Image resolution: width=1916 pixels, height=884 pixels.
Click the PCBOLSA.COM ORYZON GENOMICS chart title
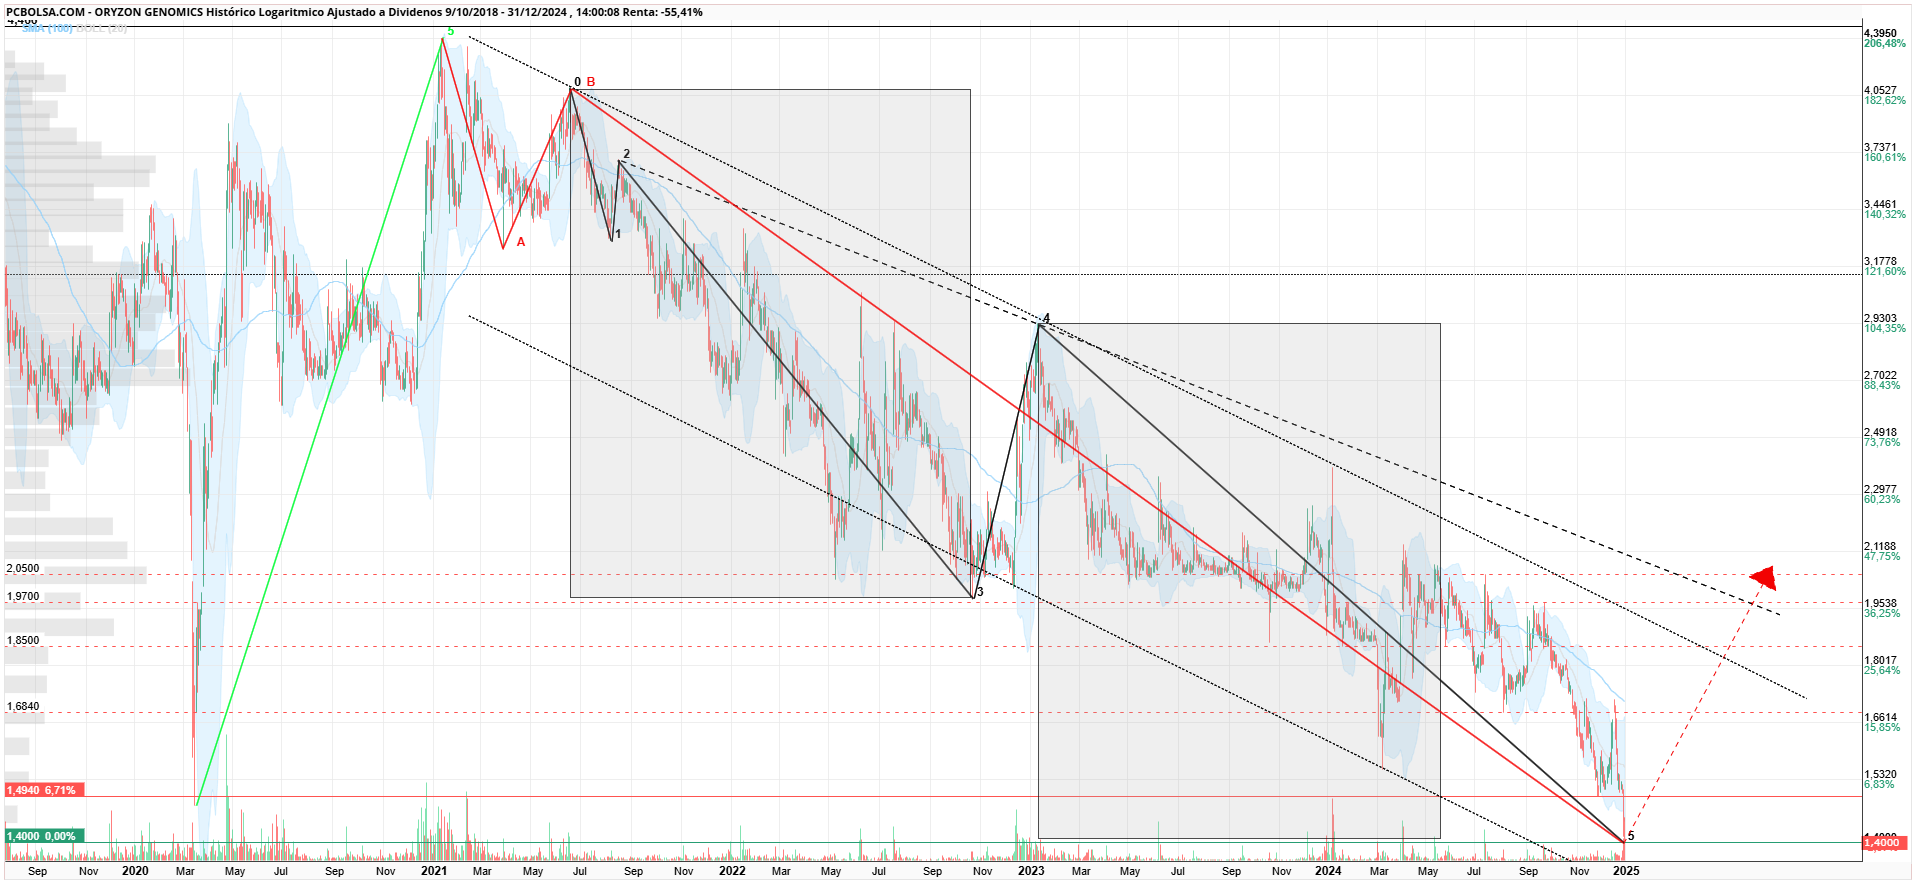354,12
